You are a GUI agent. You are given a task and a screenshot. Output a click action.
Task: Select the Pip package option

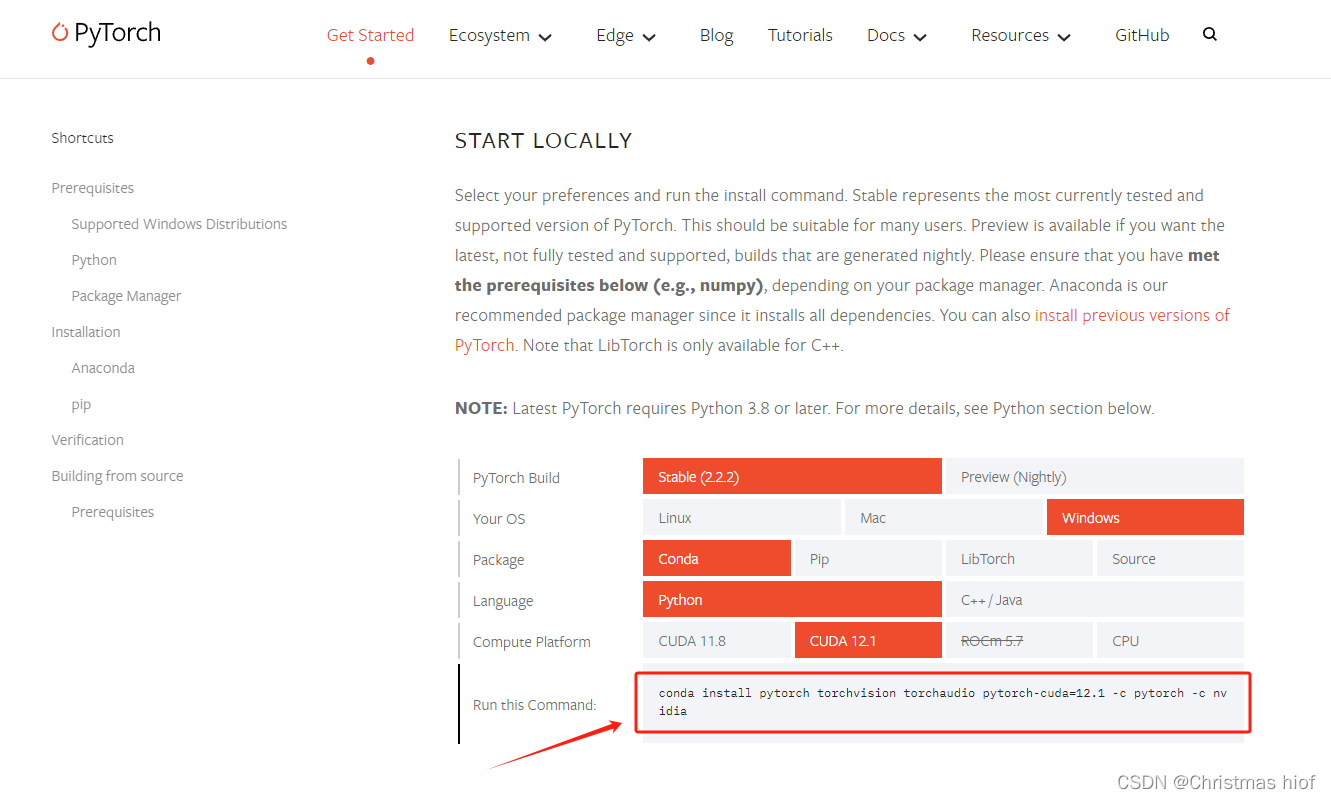(868, 558)
